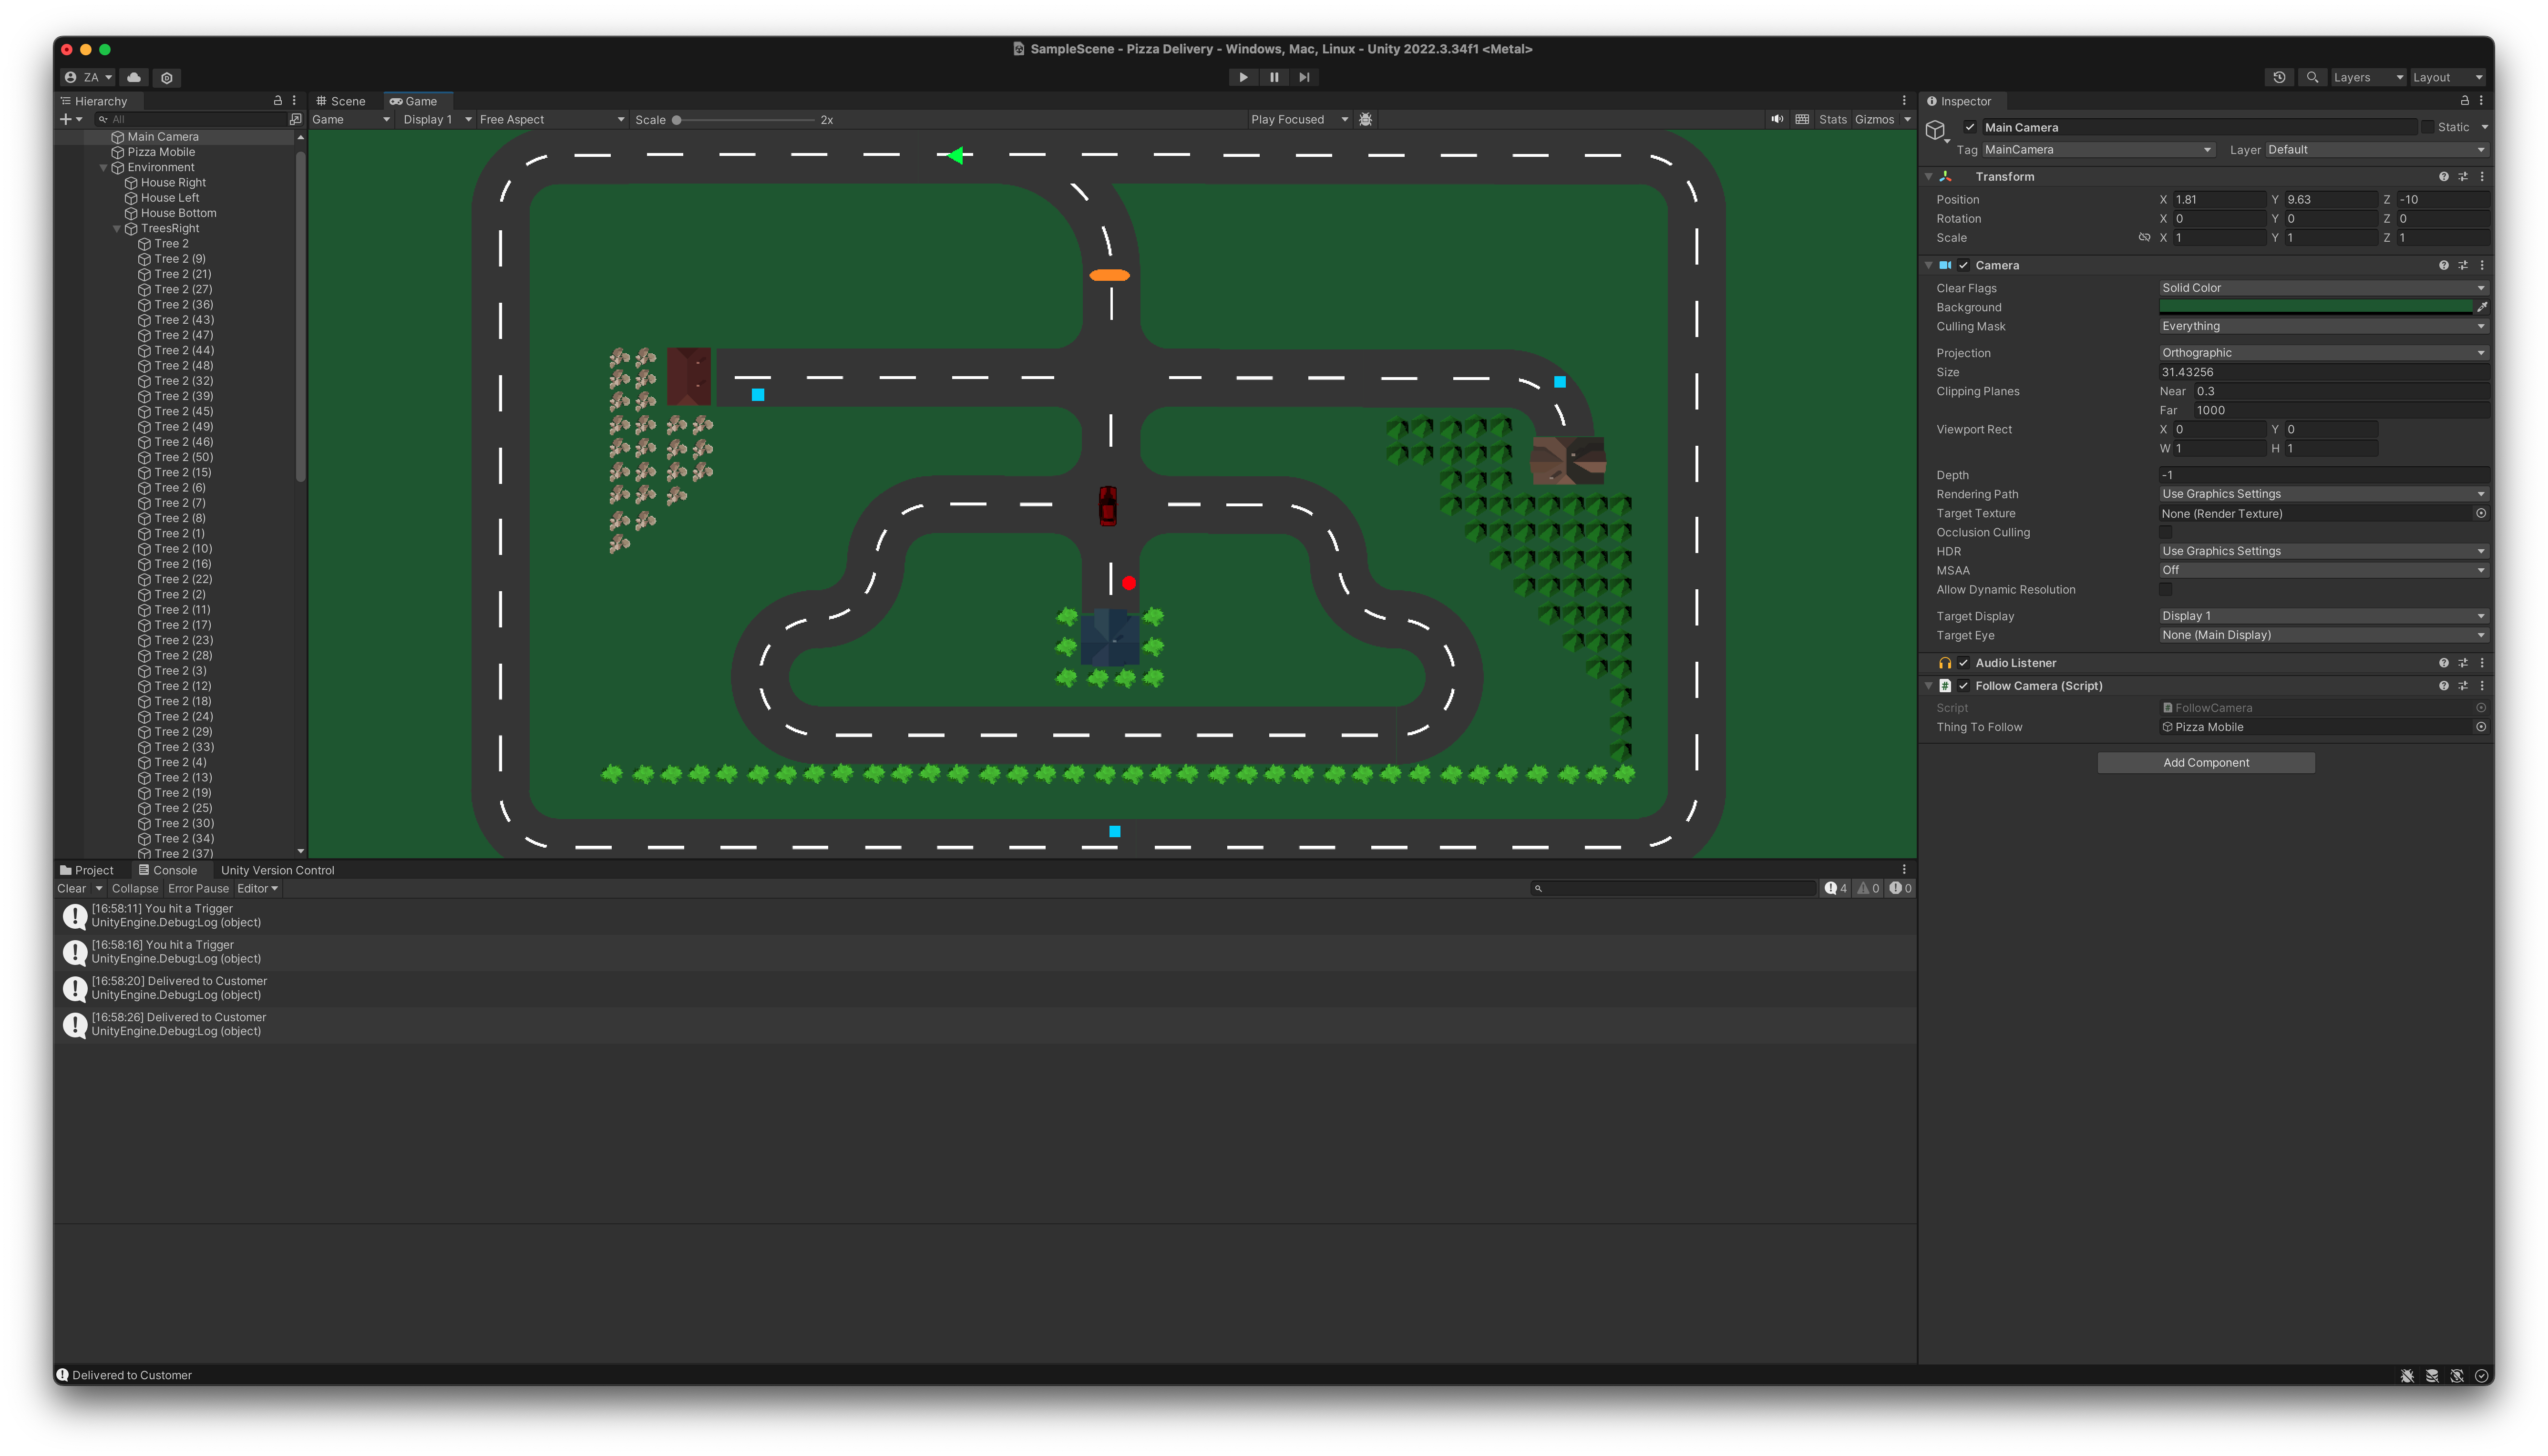Image resolution: width=2548 pixels, height=1456 pixels.
Task: Disable the Camera component checkbox
Action: pos(1964,266)
